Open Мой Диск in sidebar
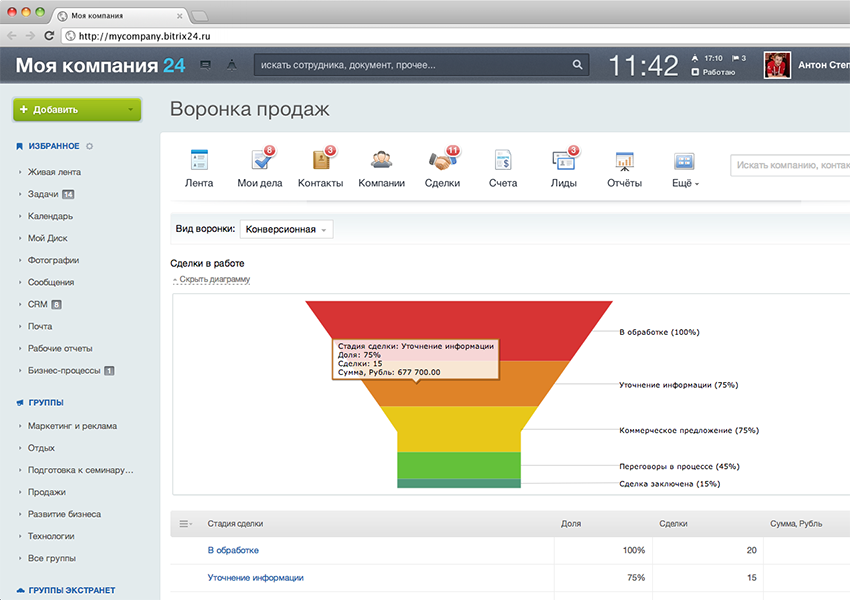Image resolution: width=850 pixels, height=600 pixels. point(48,238)
